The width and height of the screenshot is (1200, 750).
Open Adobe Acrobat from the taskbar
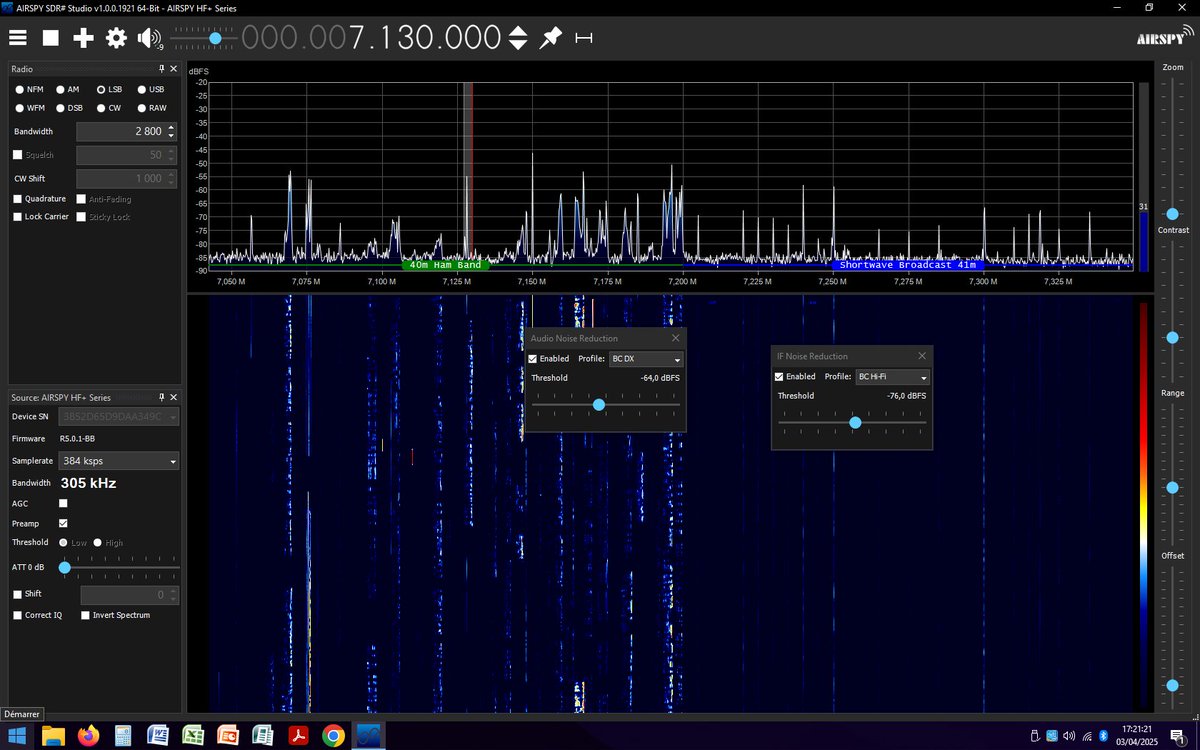298,736
